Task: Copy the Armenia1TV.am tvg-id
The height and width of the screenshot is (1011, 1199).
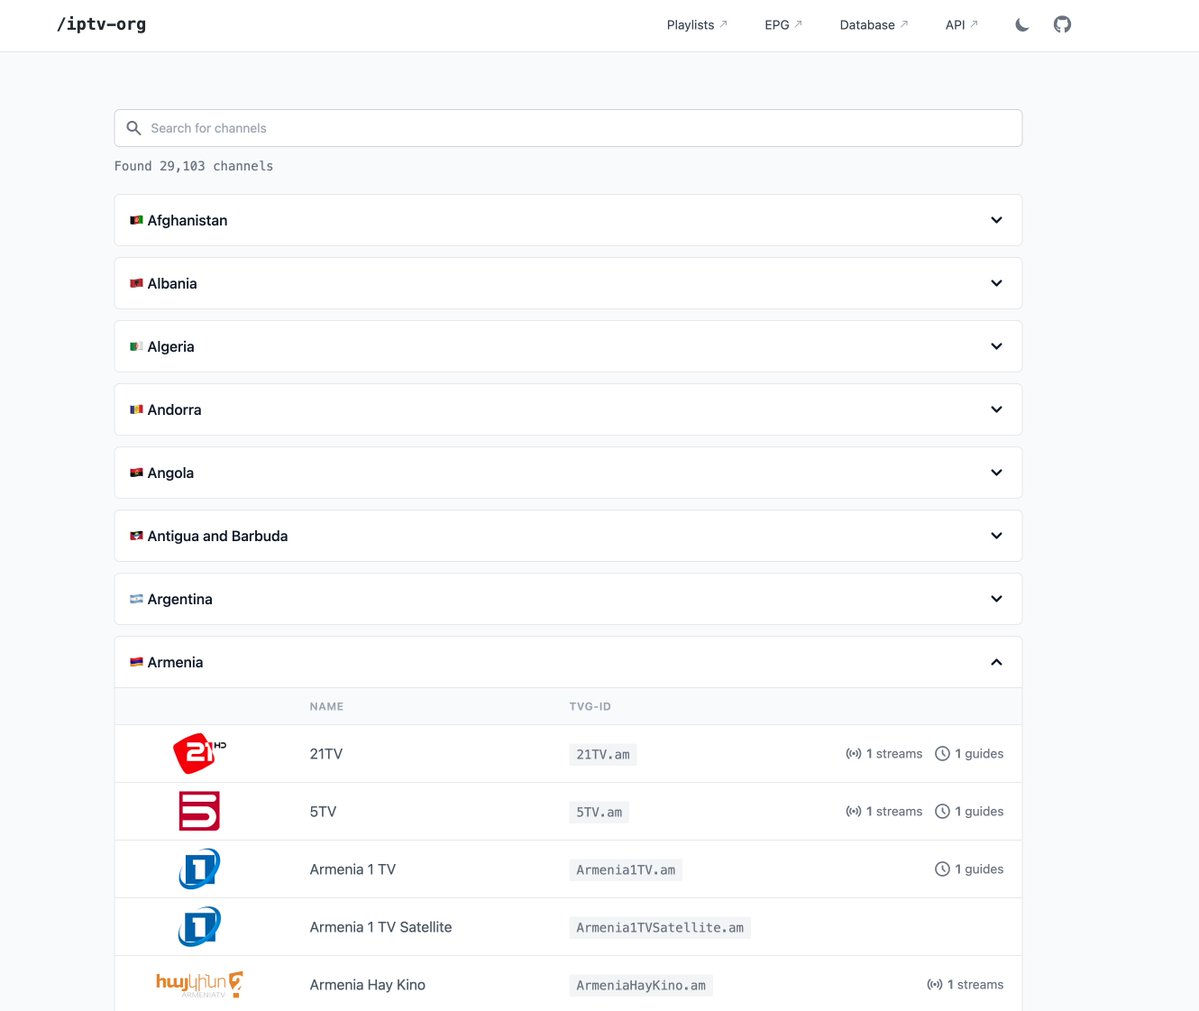Action: coord(625,870)
